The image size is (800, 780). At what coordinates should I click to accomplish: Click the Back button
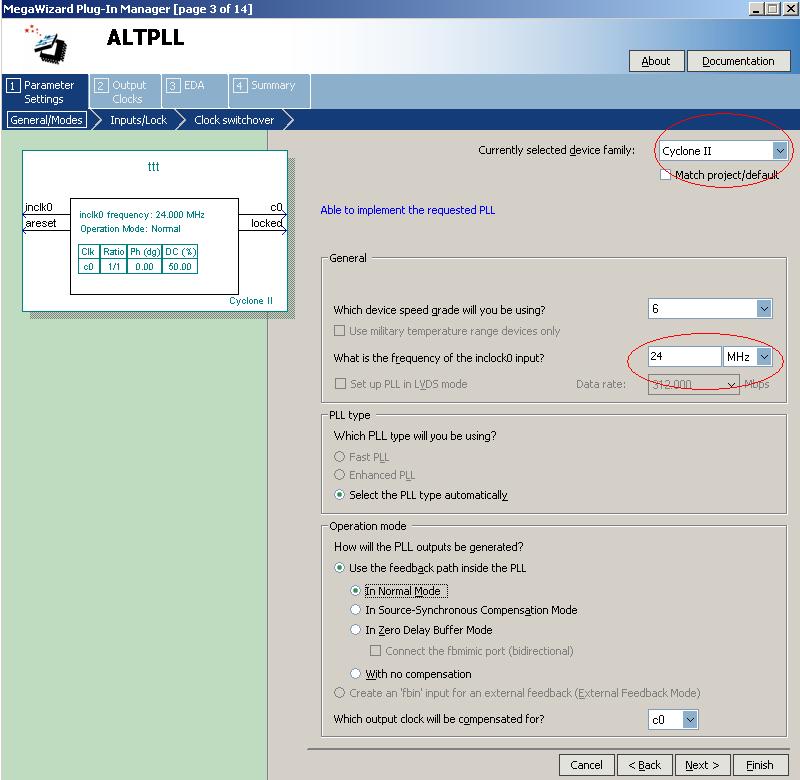point(645,765)
